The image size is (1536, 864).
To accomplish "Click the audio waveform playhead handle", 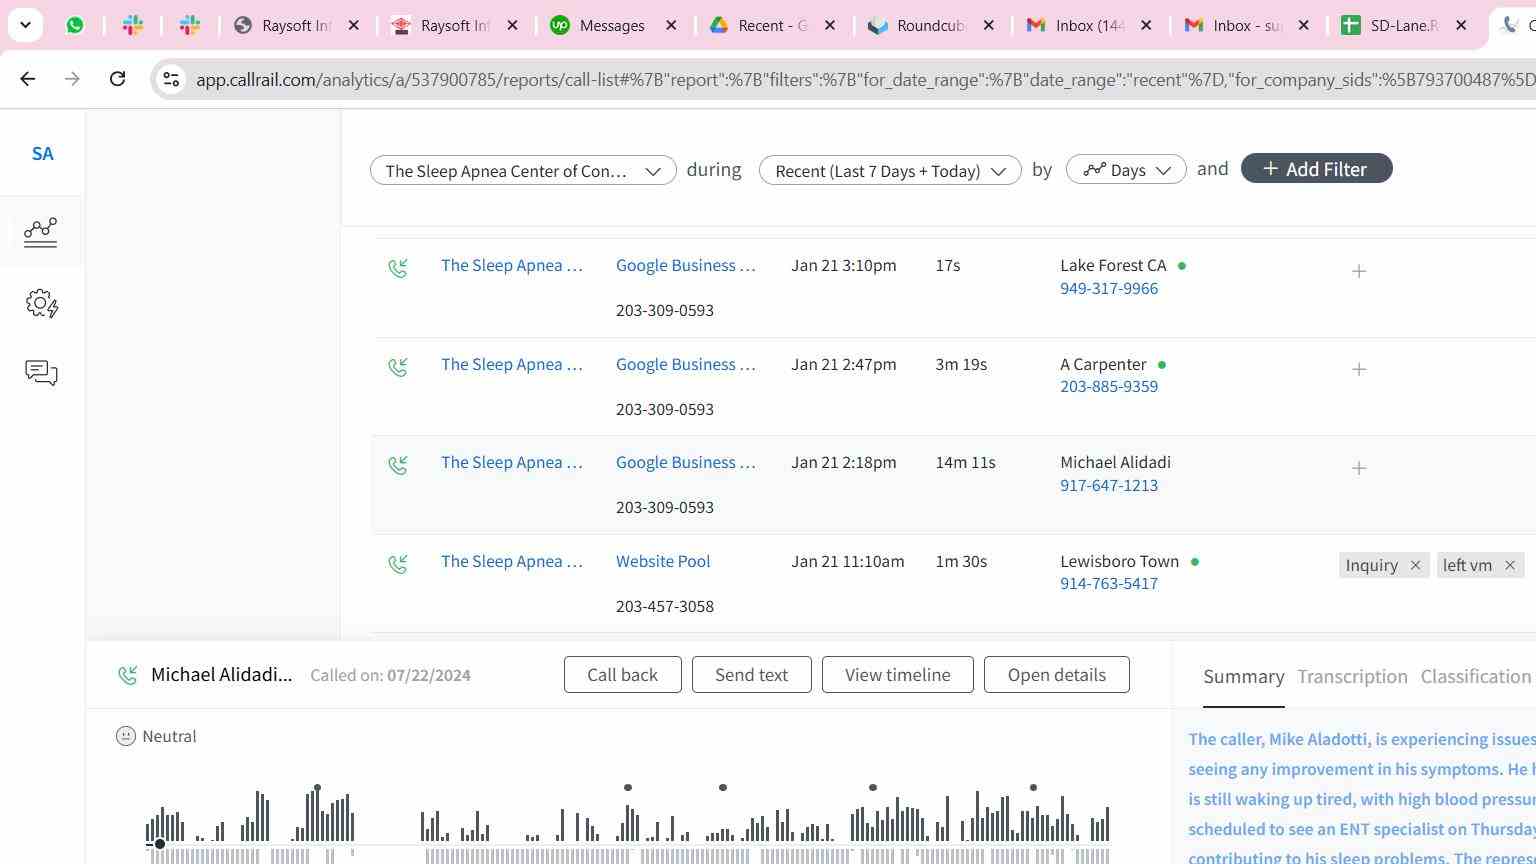I will coord(159,844).
